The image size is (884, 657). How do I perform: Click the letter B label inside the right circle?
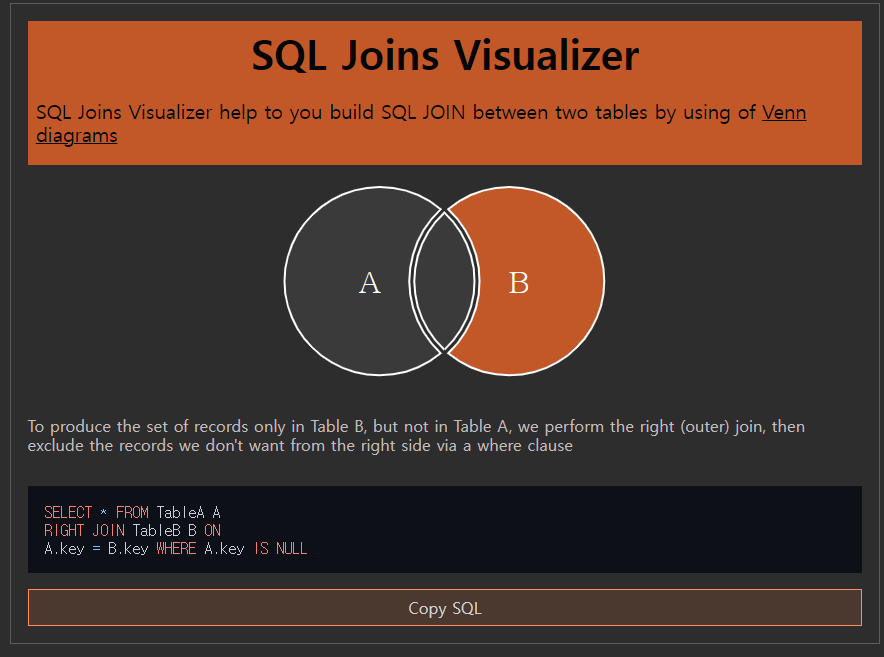(518, 283)
